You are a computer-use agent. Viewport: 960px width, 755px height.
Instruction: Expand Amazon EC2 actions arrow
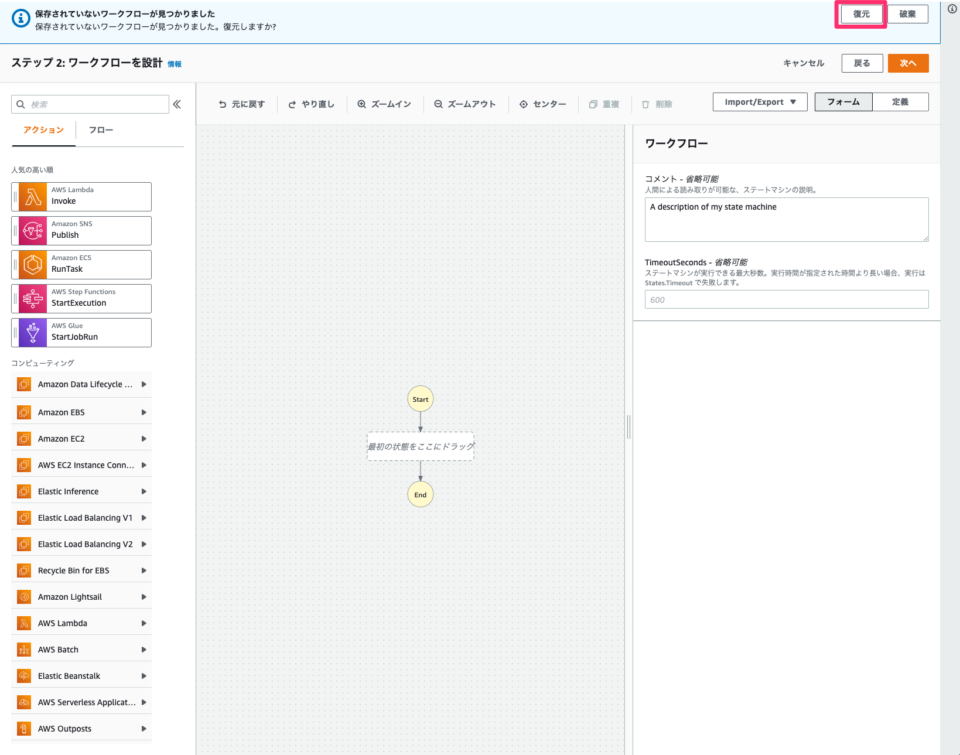pos(144,438)
